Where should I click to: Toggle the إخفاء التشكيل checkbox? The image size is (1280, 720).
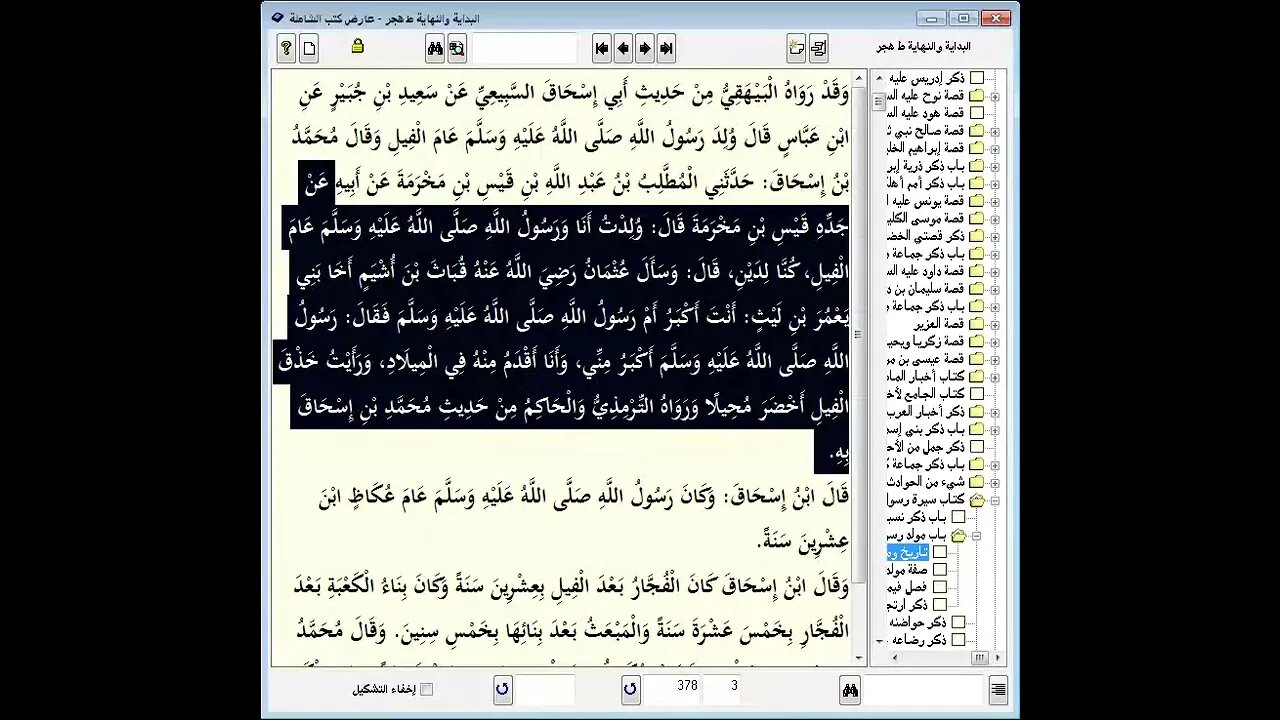tap(427, 689)
